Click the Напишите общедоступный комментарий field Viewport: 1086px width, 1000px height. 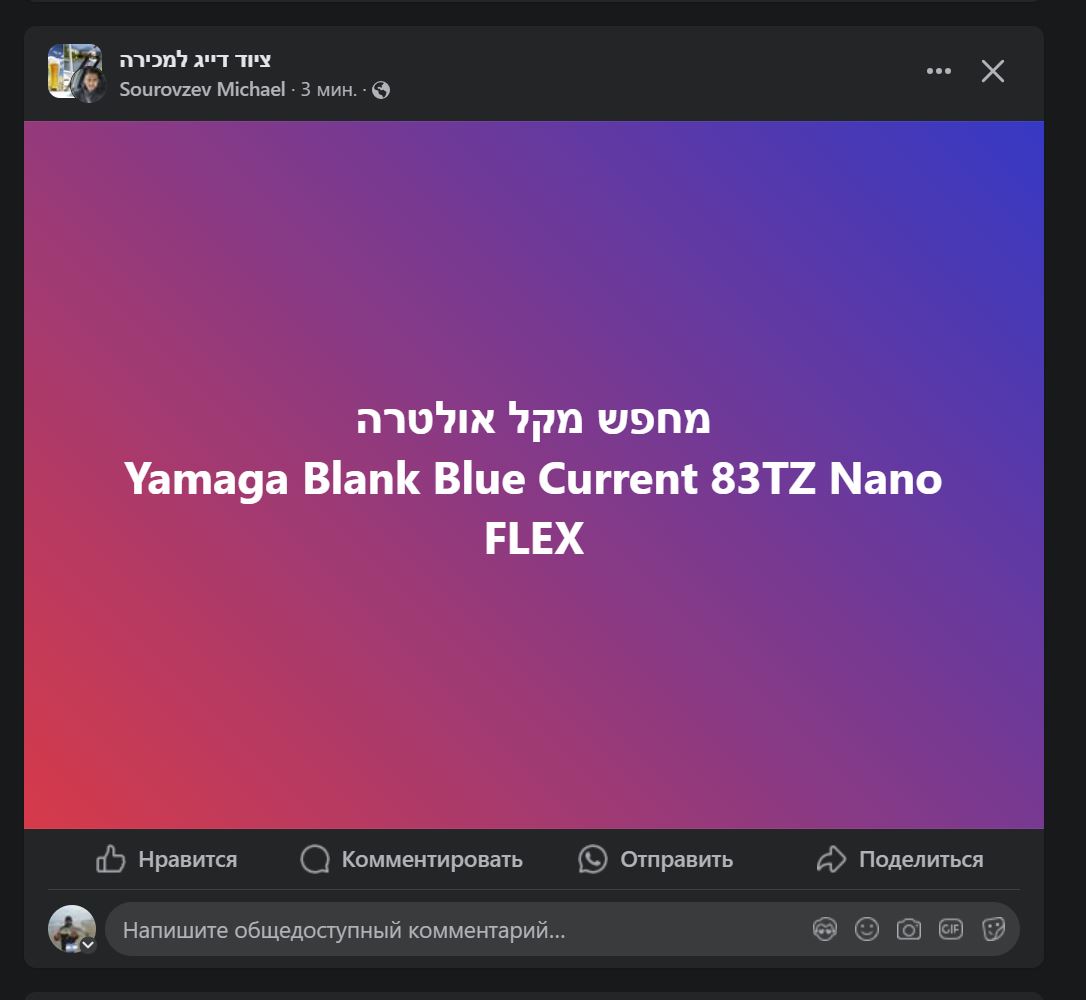[457, 929]
